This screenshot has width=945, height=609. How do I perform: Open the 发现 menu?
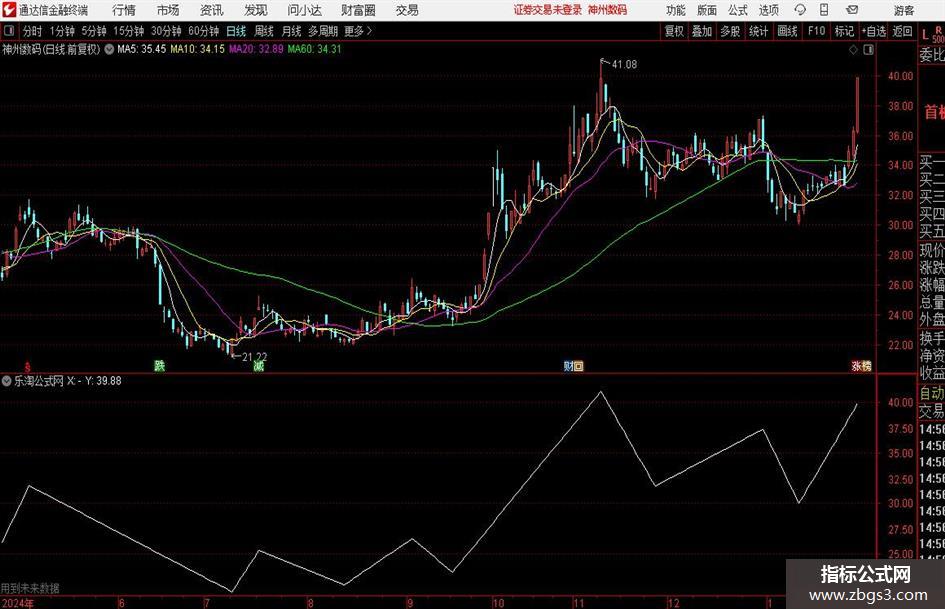256,10
